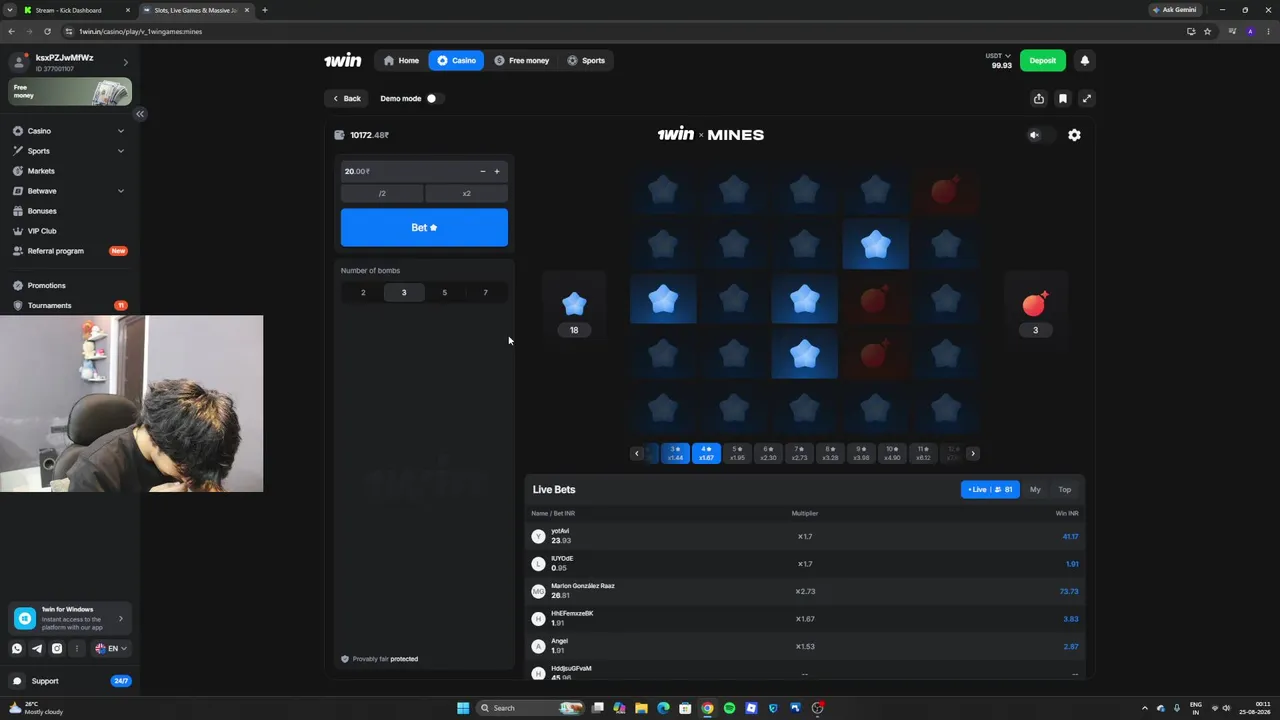Bookmark this page in Chrome
The height and width of the screenshot is (720, 1280).
1208,31
